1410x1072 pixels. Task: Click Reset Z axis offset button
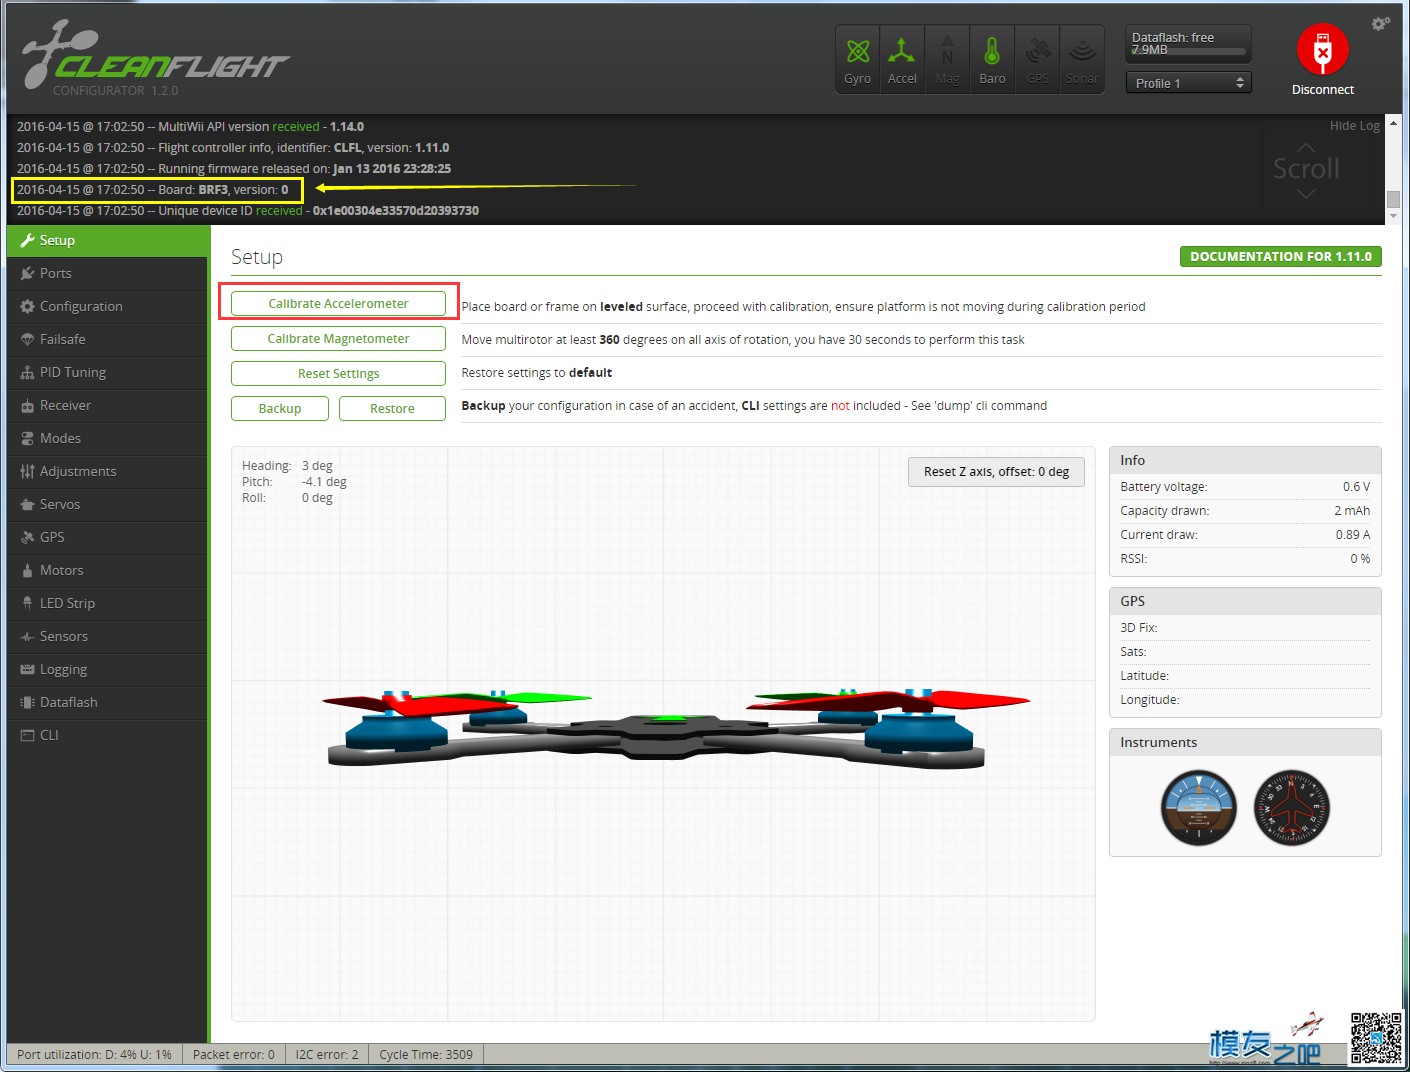pyautogui.click(x=996, y=472)
